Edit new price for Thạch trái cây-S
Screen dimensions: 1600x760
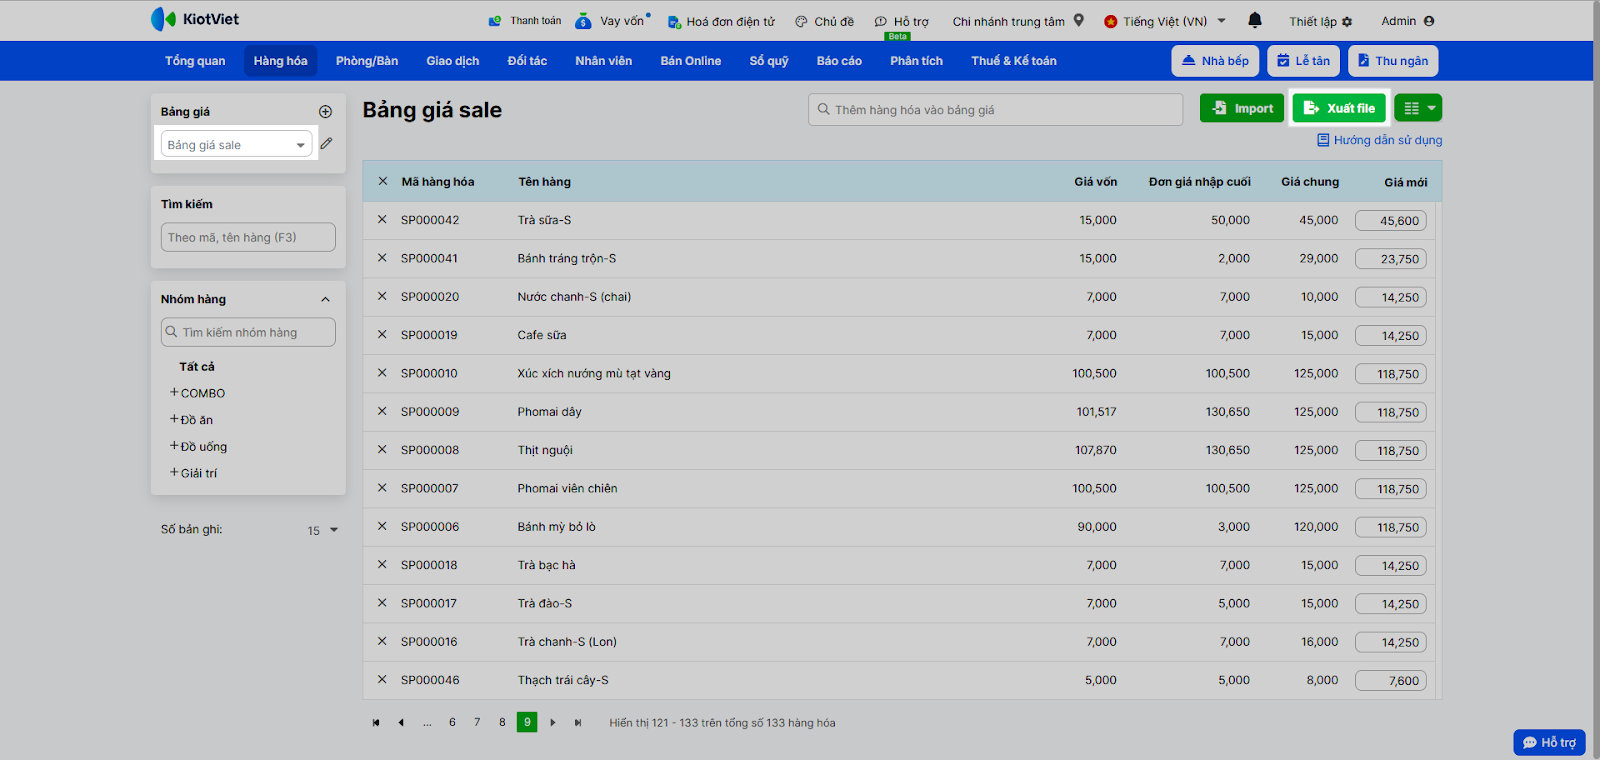1391,681
